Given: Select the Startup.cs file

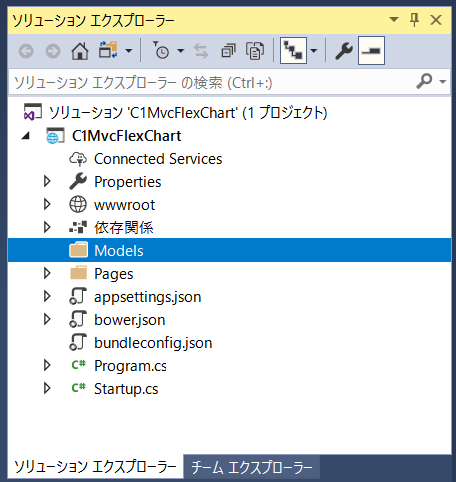Looking at the screenshot, I should coord(126,389).
